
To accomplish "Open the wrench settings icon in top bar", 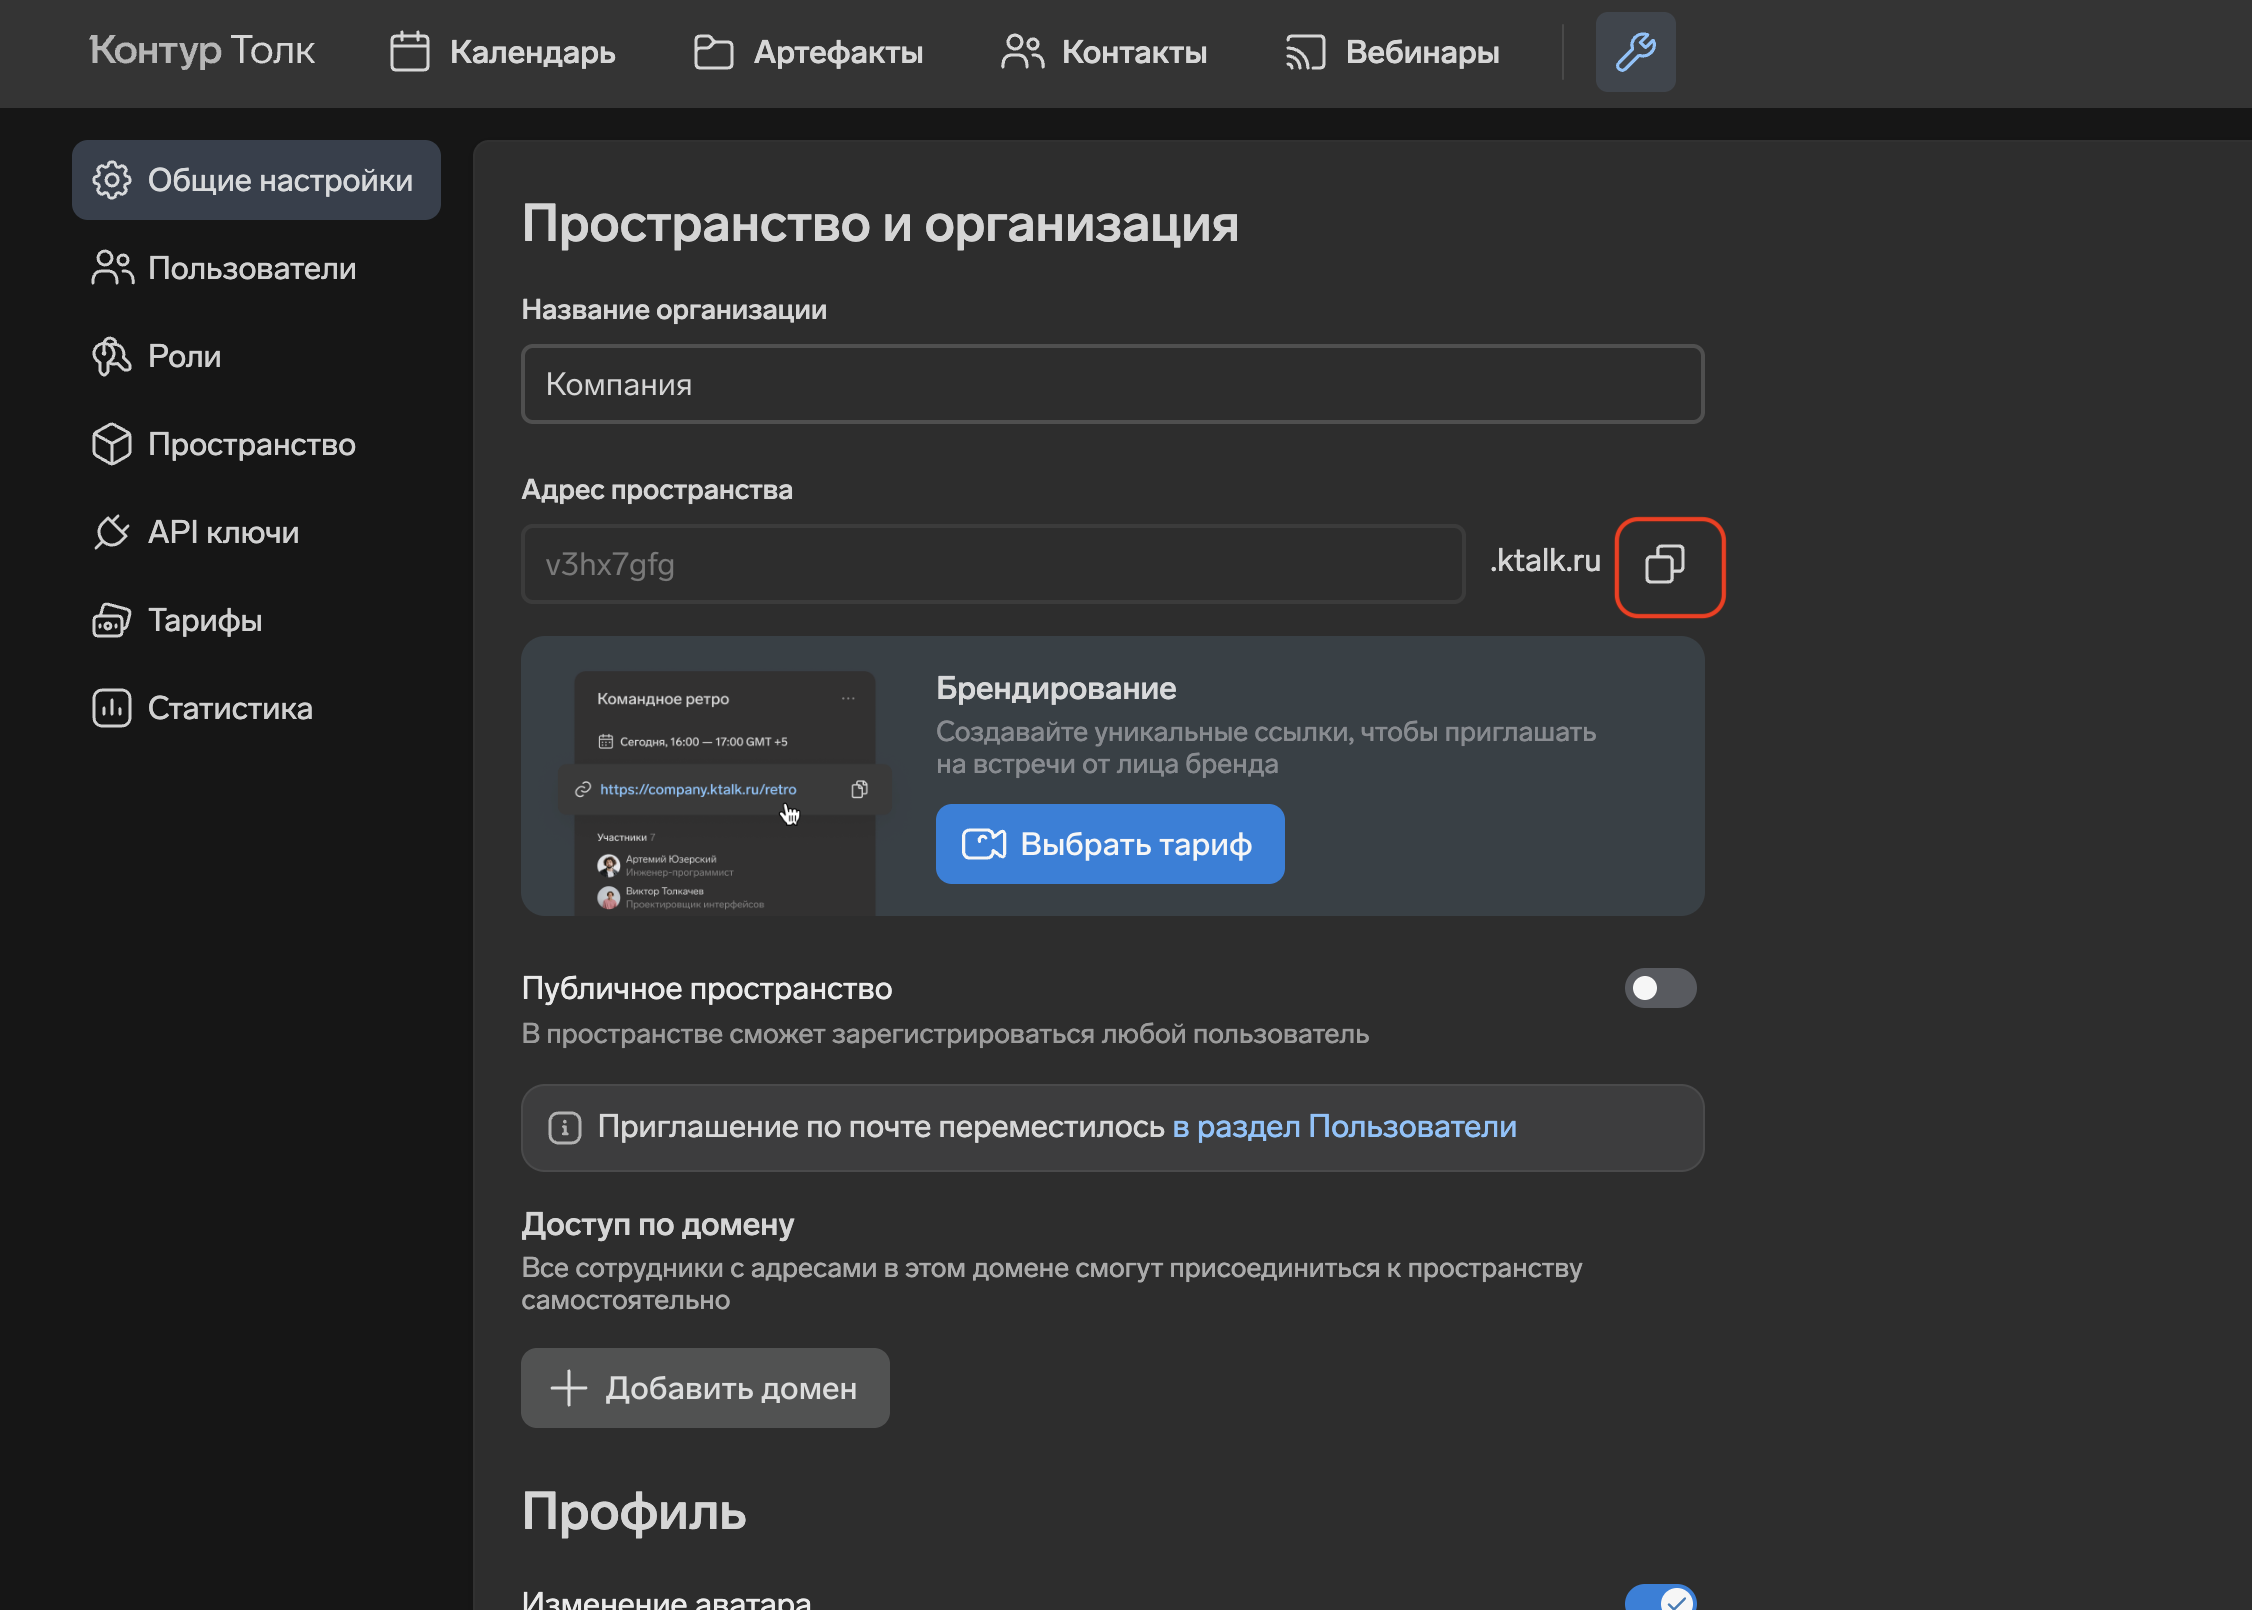I will [x=1635, y=52].
